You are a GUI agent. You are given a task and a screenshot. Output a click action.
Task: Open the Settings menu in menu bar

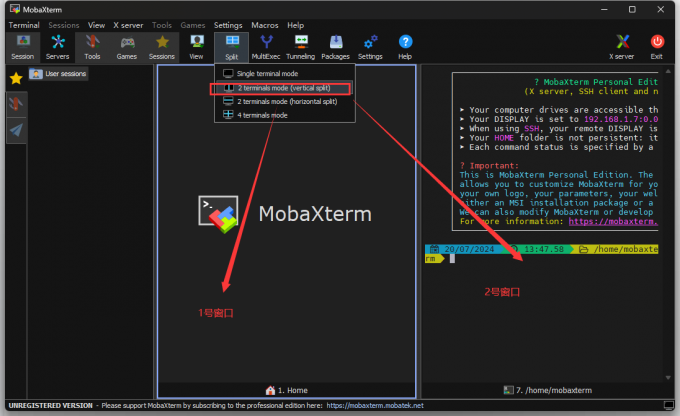pyautogui.click(x=228, y=25)
